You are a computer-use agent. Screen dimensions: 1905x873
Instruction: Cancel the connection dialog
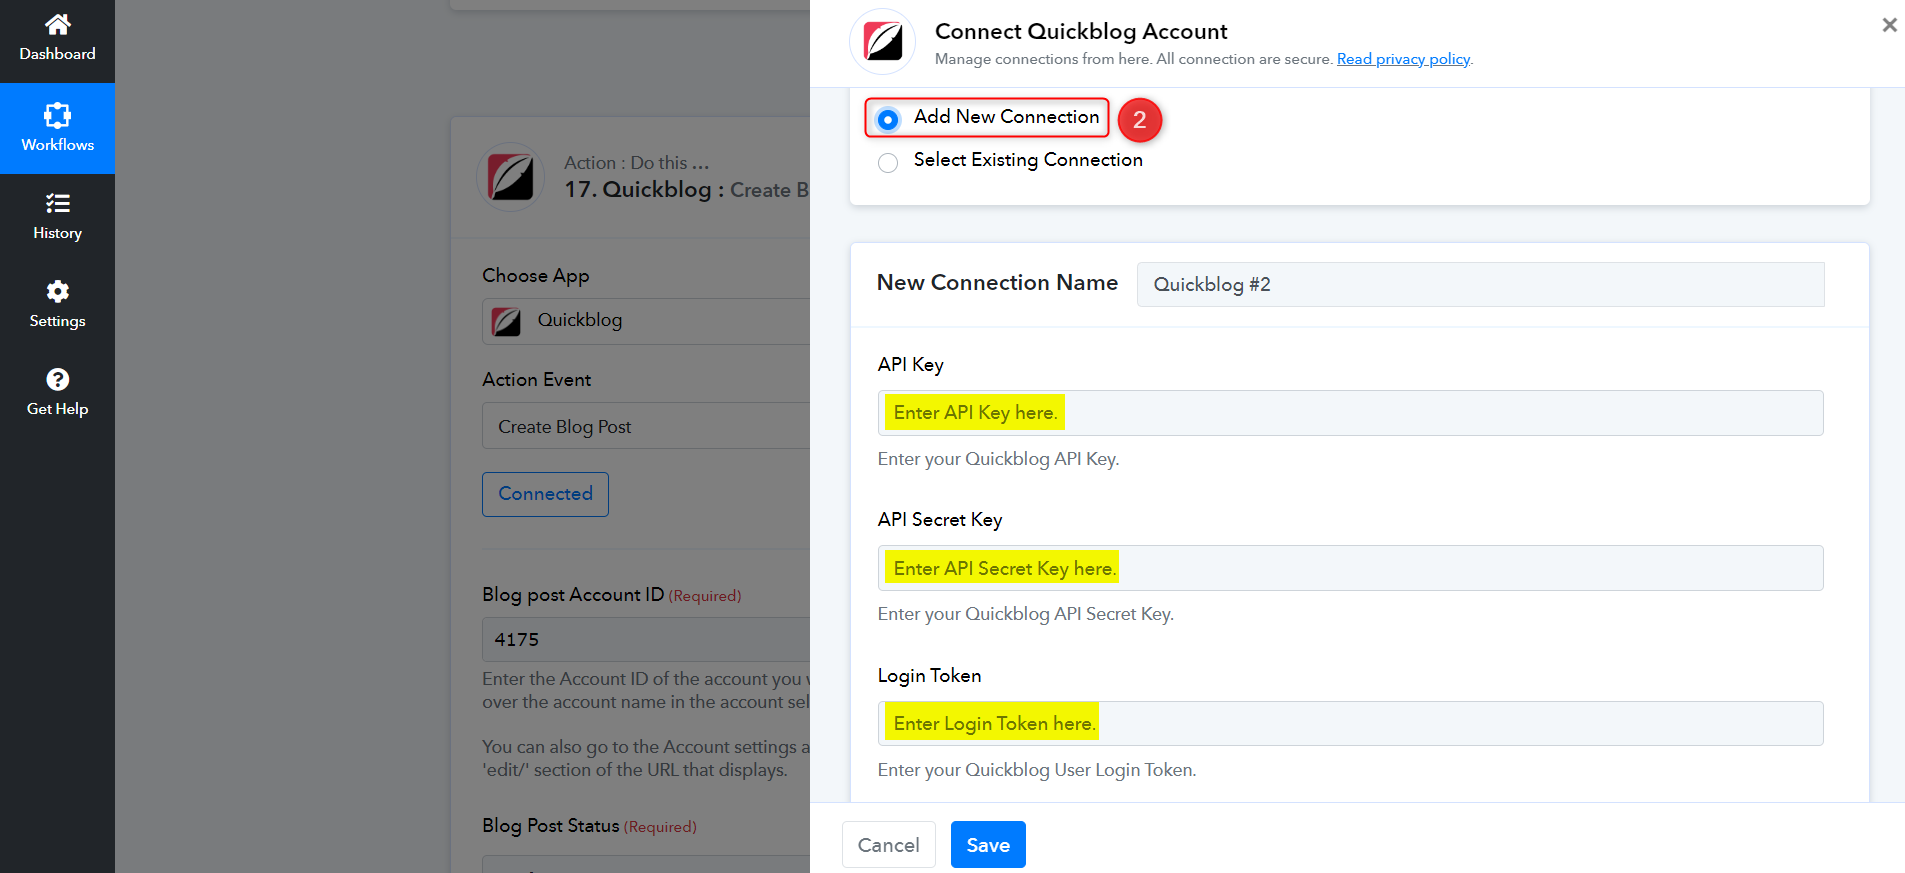pos(889,845)
